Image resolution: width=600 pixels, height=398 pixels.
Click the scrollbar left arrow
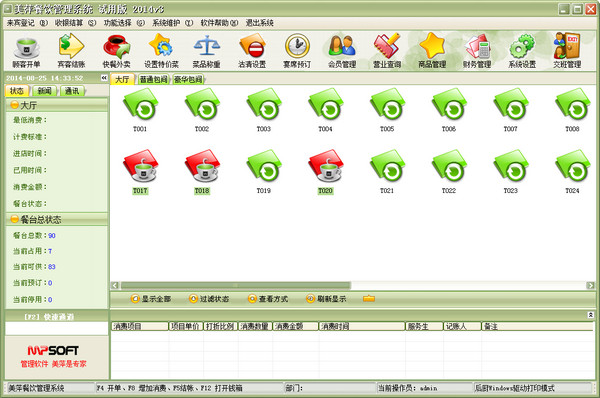115,285
